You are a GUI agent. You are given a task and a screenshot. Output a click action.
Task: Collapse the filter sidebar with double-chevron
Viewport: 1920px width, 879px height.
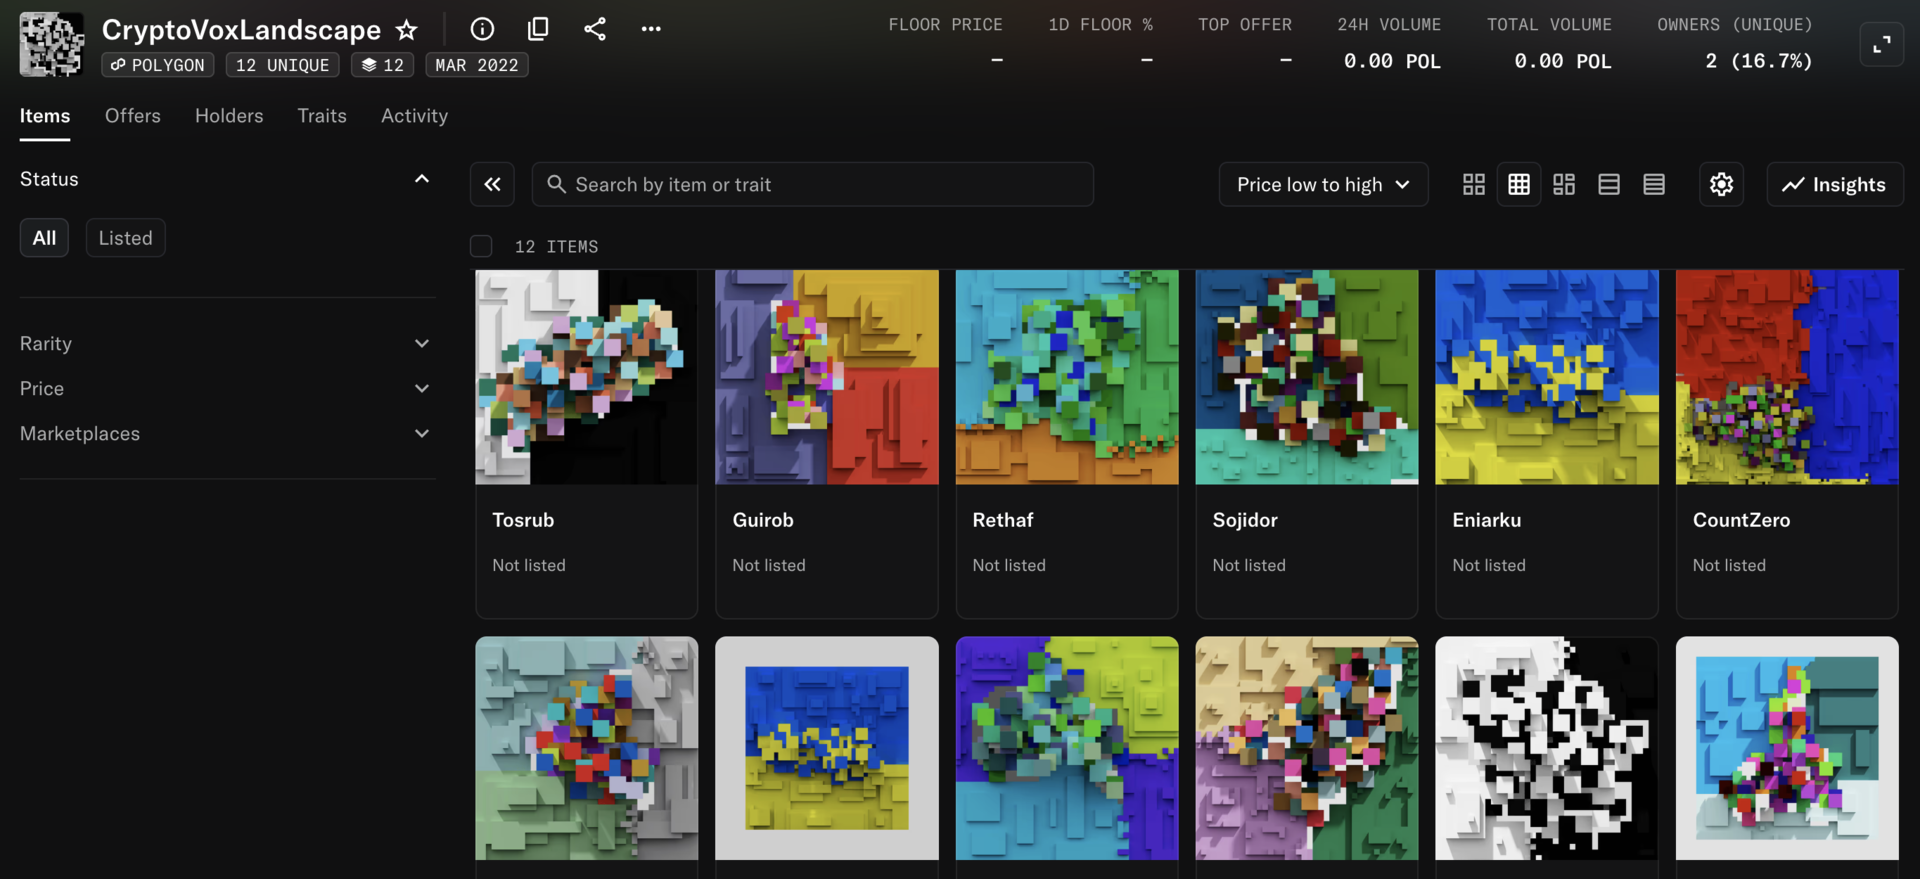point(492,184)
